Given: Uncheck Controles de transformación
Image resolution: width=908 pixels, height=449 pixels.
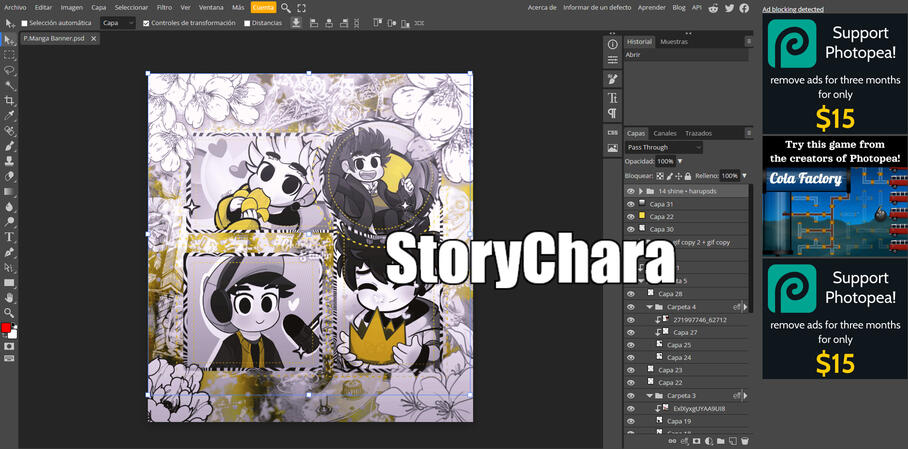Looking at the screenshot, I should [147, 23].
